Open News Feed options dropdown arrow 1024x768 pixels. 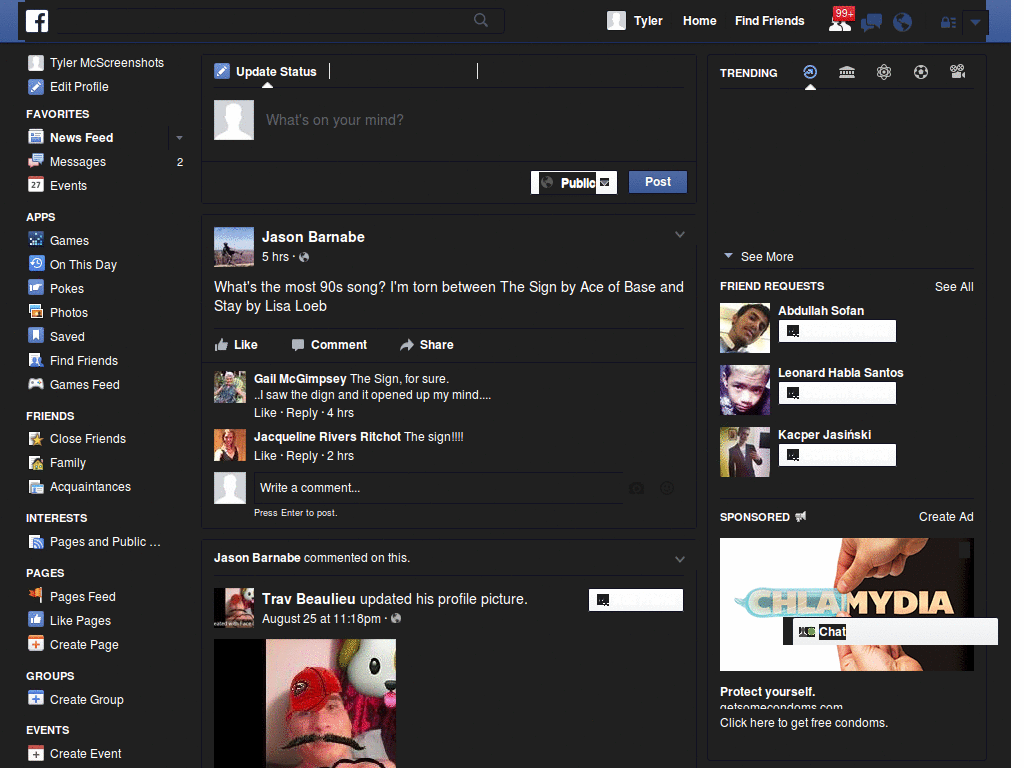179,138
